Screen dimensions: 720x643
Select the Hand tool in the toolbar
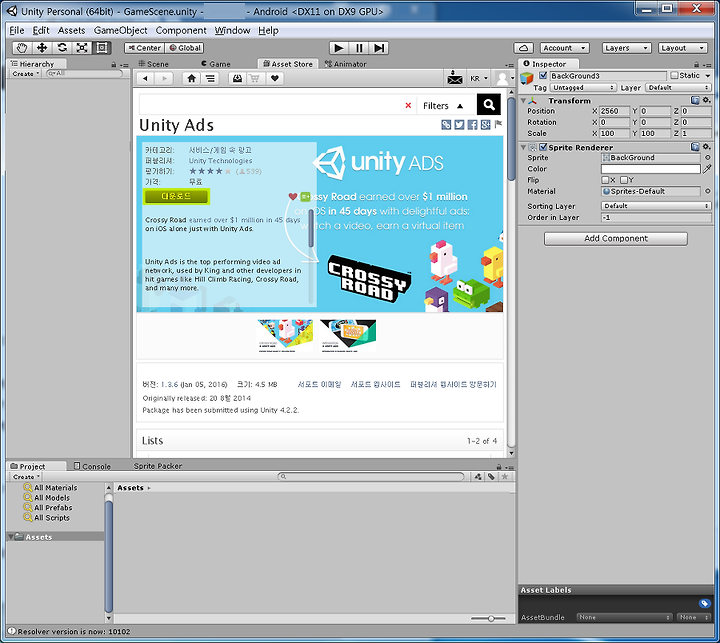tap(22, 48)
